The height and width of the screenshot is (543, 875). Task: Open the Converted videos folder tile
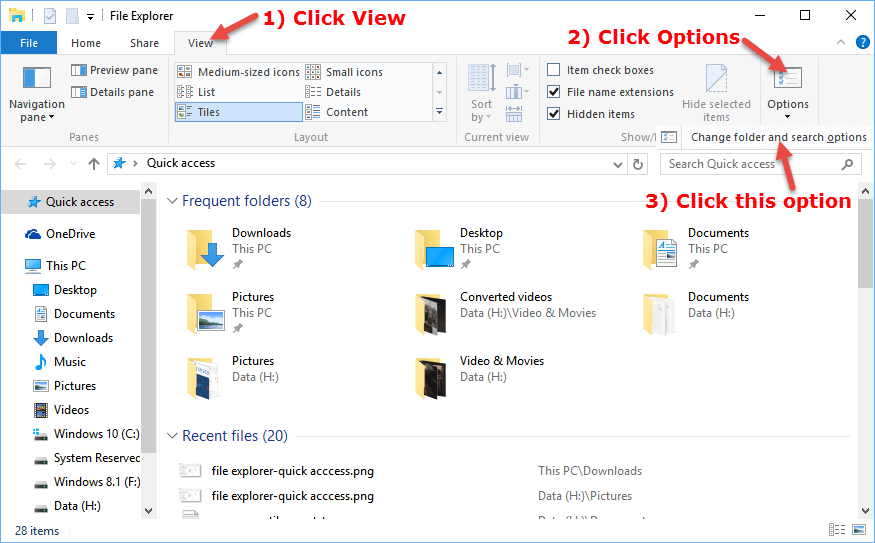(506, 313)
